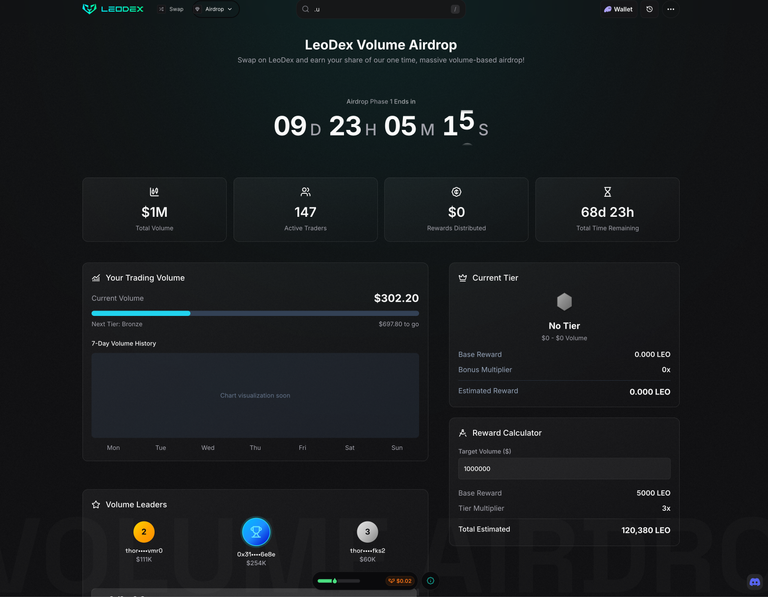This screenshot has height=597, width=768.
Task: Click the Rewards Distributed coin icon
Action: 456,191
